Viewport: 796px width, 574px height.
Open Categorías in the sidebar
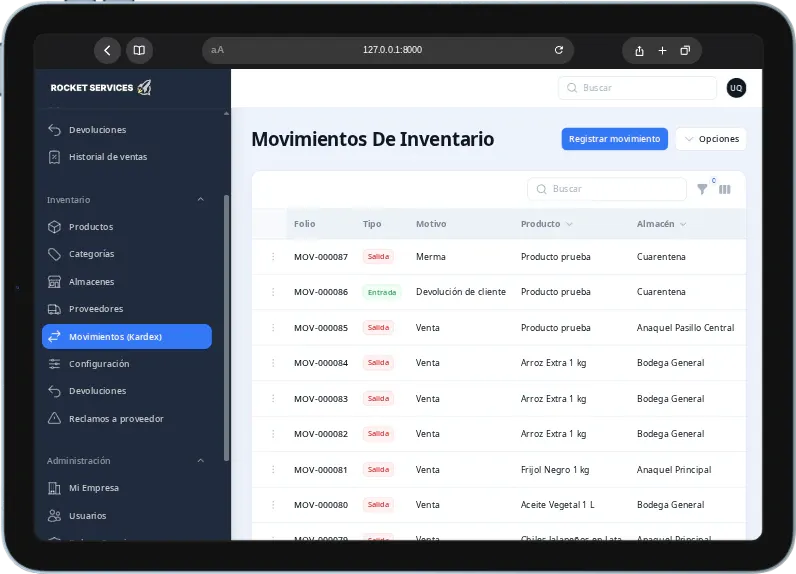point(127,254)
